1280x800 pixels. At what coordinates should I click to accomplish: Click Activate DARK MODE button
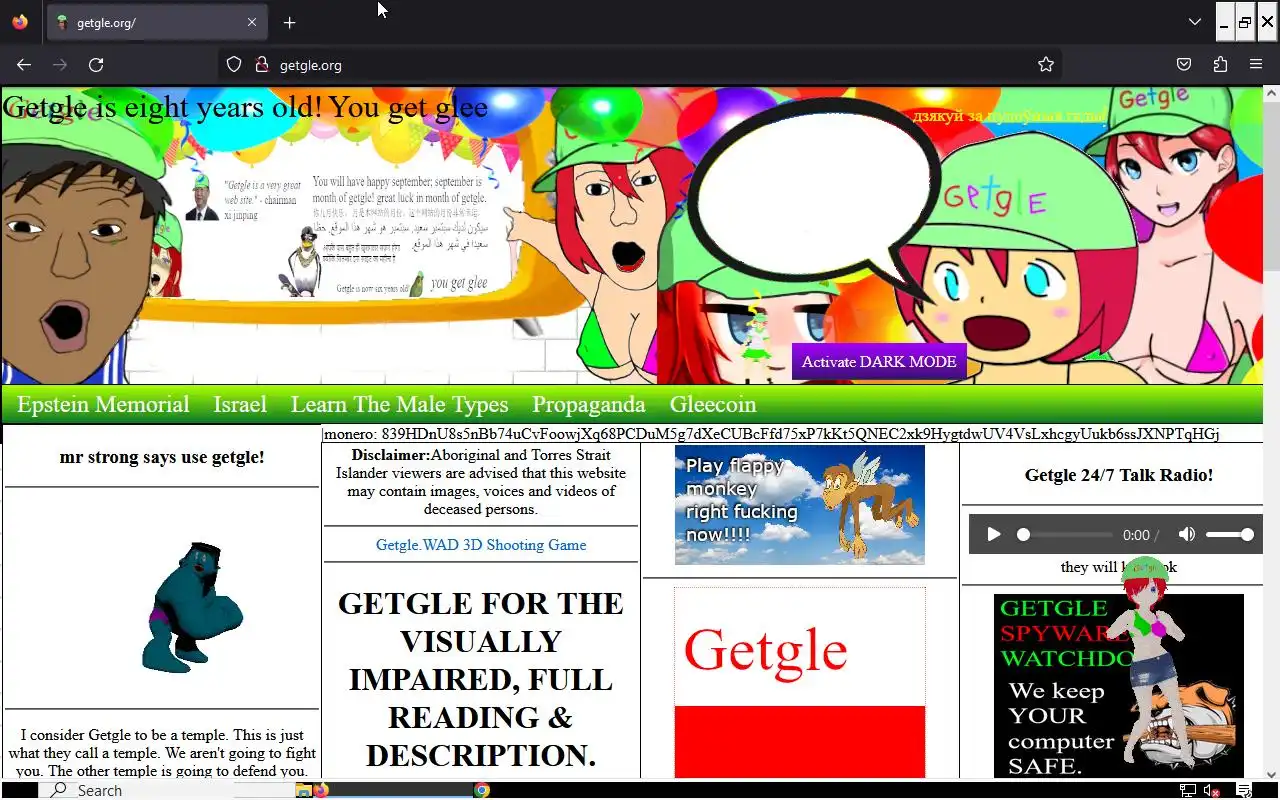point(879,362)
